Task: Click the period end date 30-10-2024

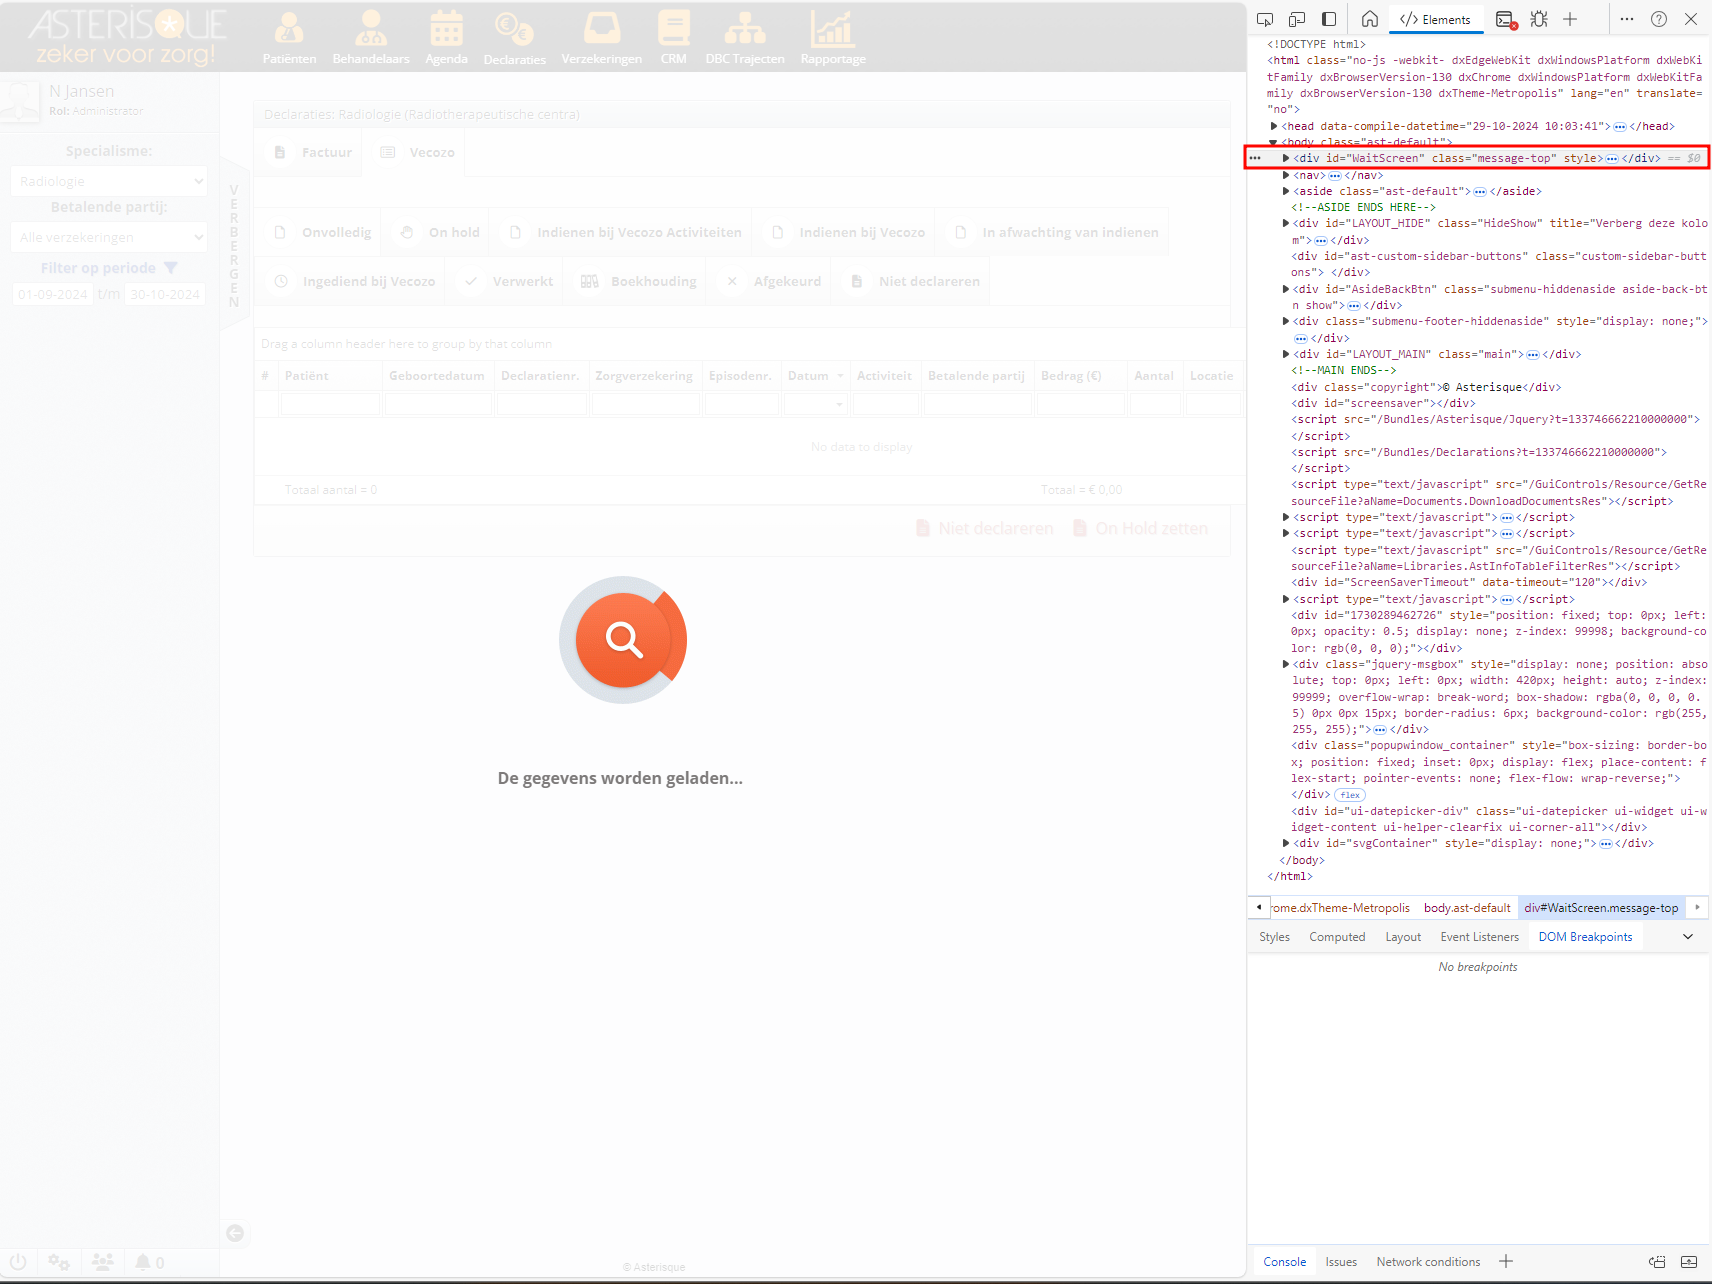Action: click(165, 294)
